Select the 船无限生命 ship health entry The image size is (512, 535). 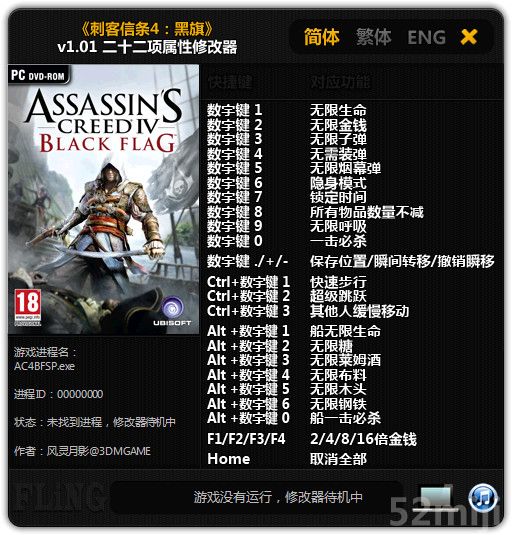[345, 331]
